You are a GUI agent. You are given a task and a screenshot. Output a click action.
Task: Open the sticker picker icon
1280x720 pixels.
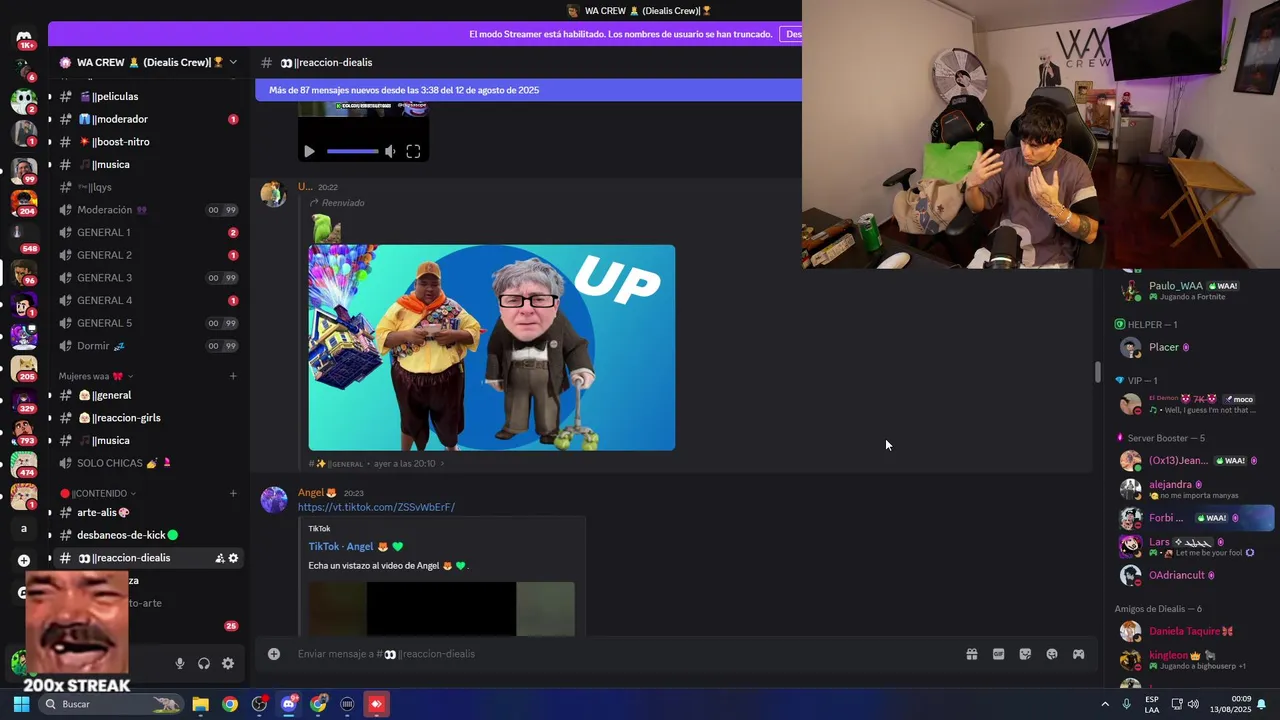pyautogui.click(x=1025, y=654)
